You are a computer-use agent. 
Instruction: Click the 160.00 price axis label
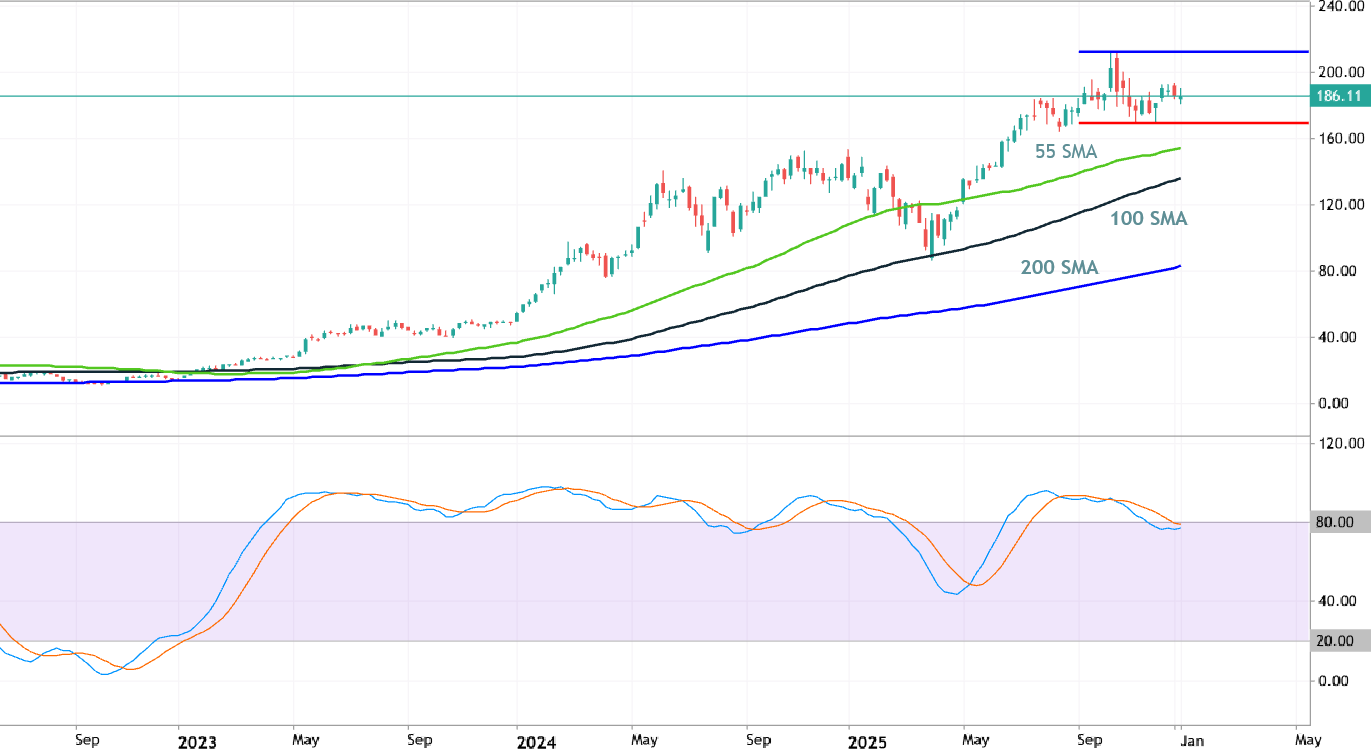pos(1340,137)
